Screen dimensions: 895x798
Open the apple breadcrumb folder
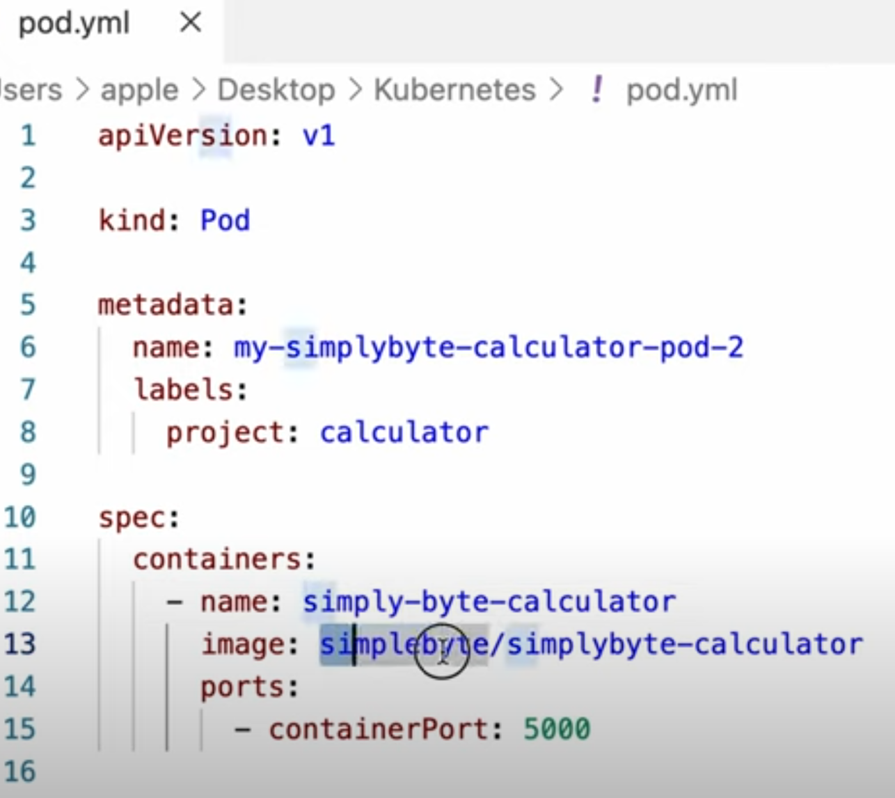[141, 90]
